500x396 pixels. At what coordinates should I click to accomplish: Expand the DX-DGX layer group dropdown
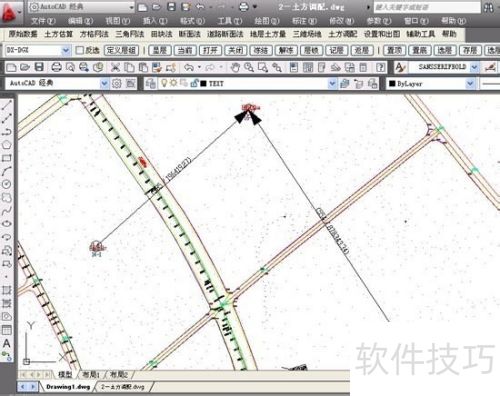(66, 50)
